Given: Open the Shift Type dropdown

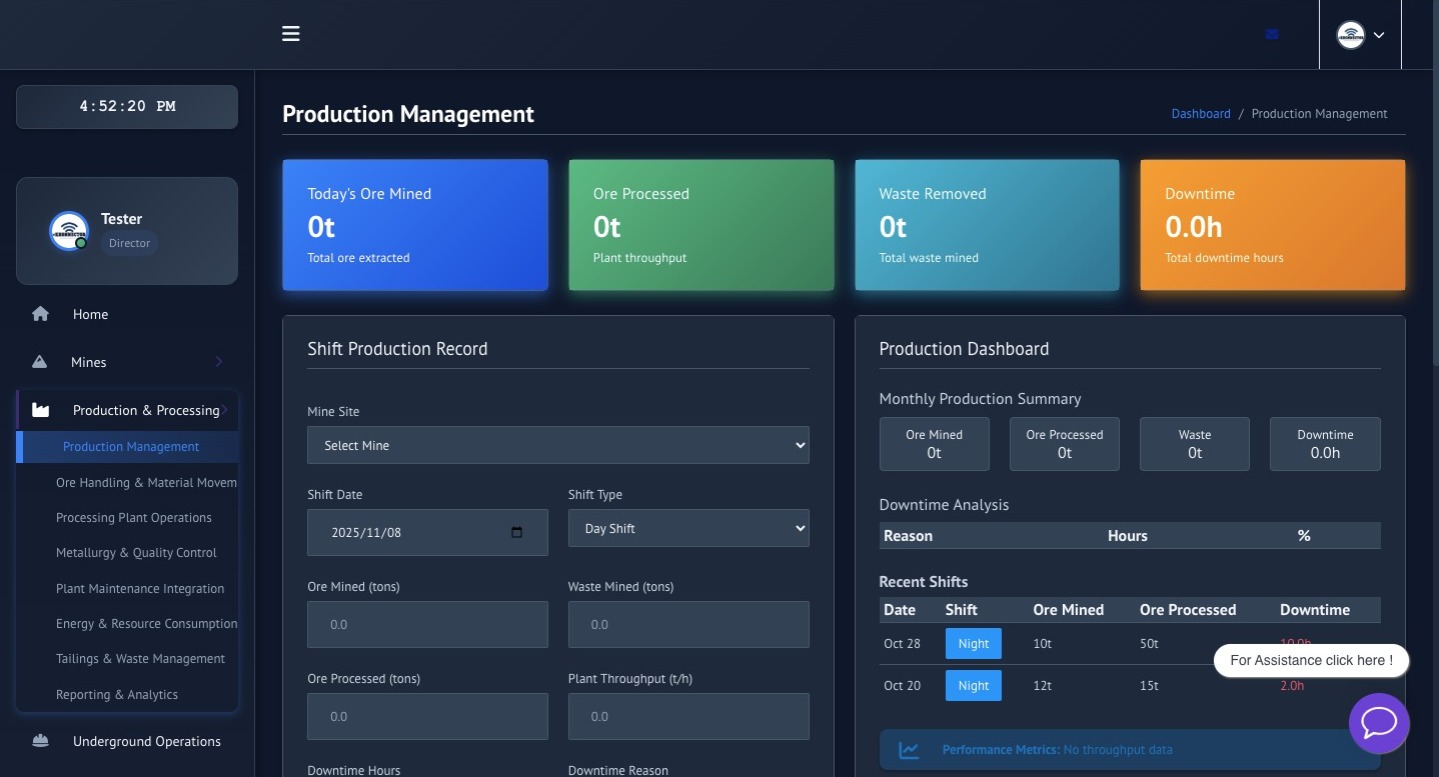Looking at the screenshot, I should (688, 527).
